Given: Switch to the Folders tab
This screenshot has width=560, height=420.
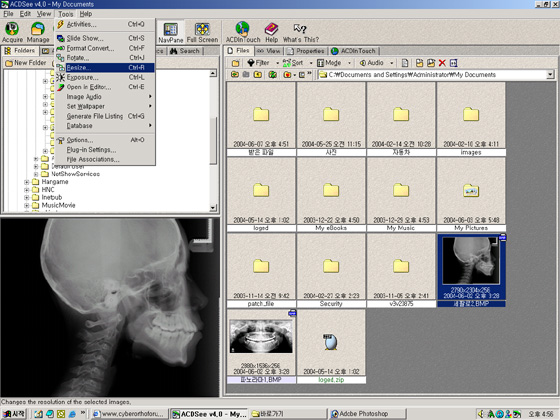Looking at the screenshot, I should click(20, 51).
